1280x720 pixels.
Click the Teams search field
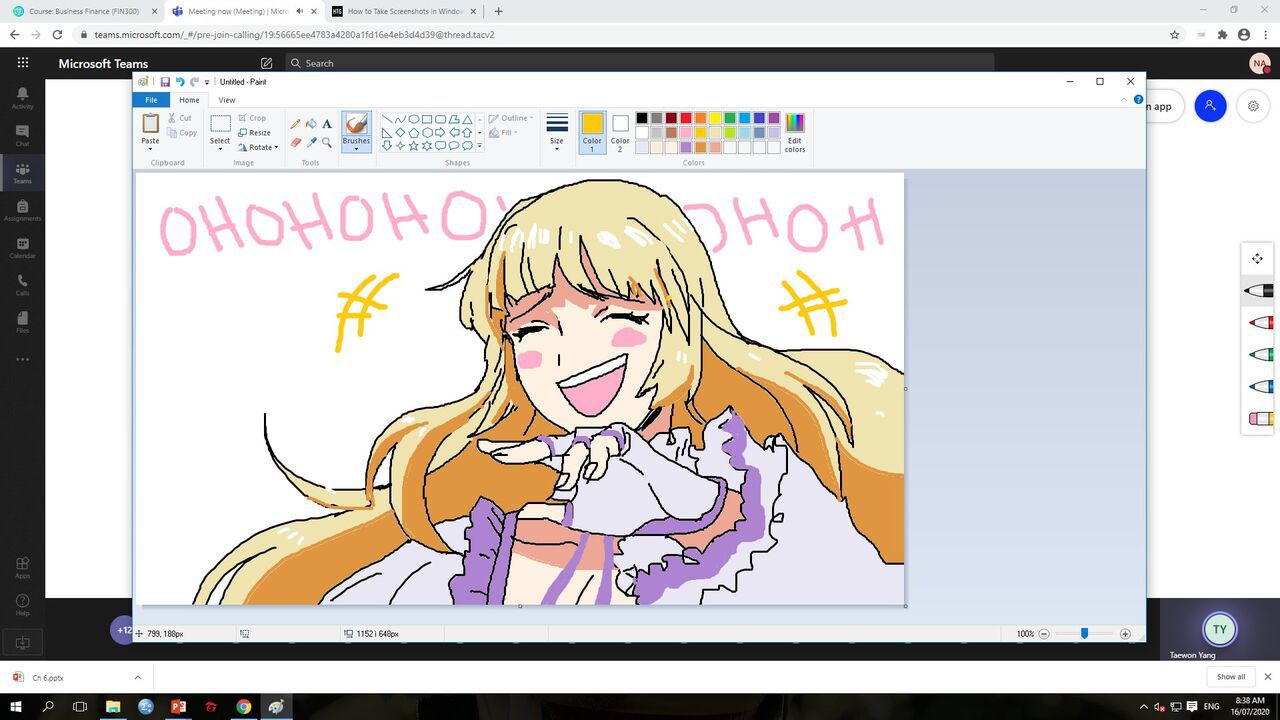640,63
